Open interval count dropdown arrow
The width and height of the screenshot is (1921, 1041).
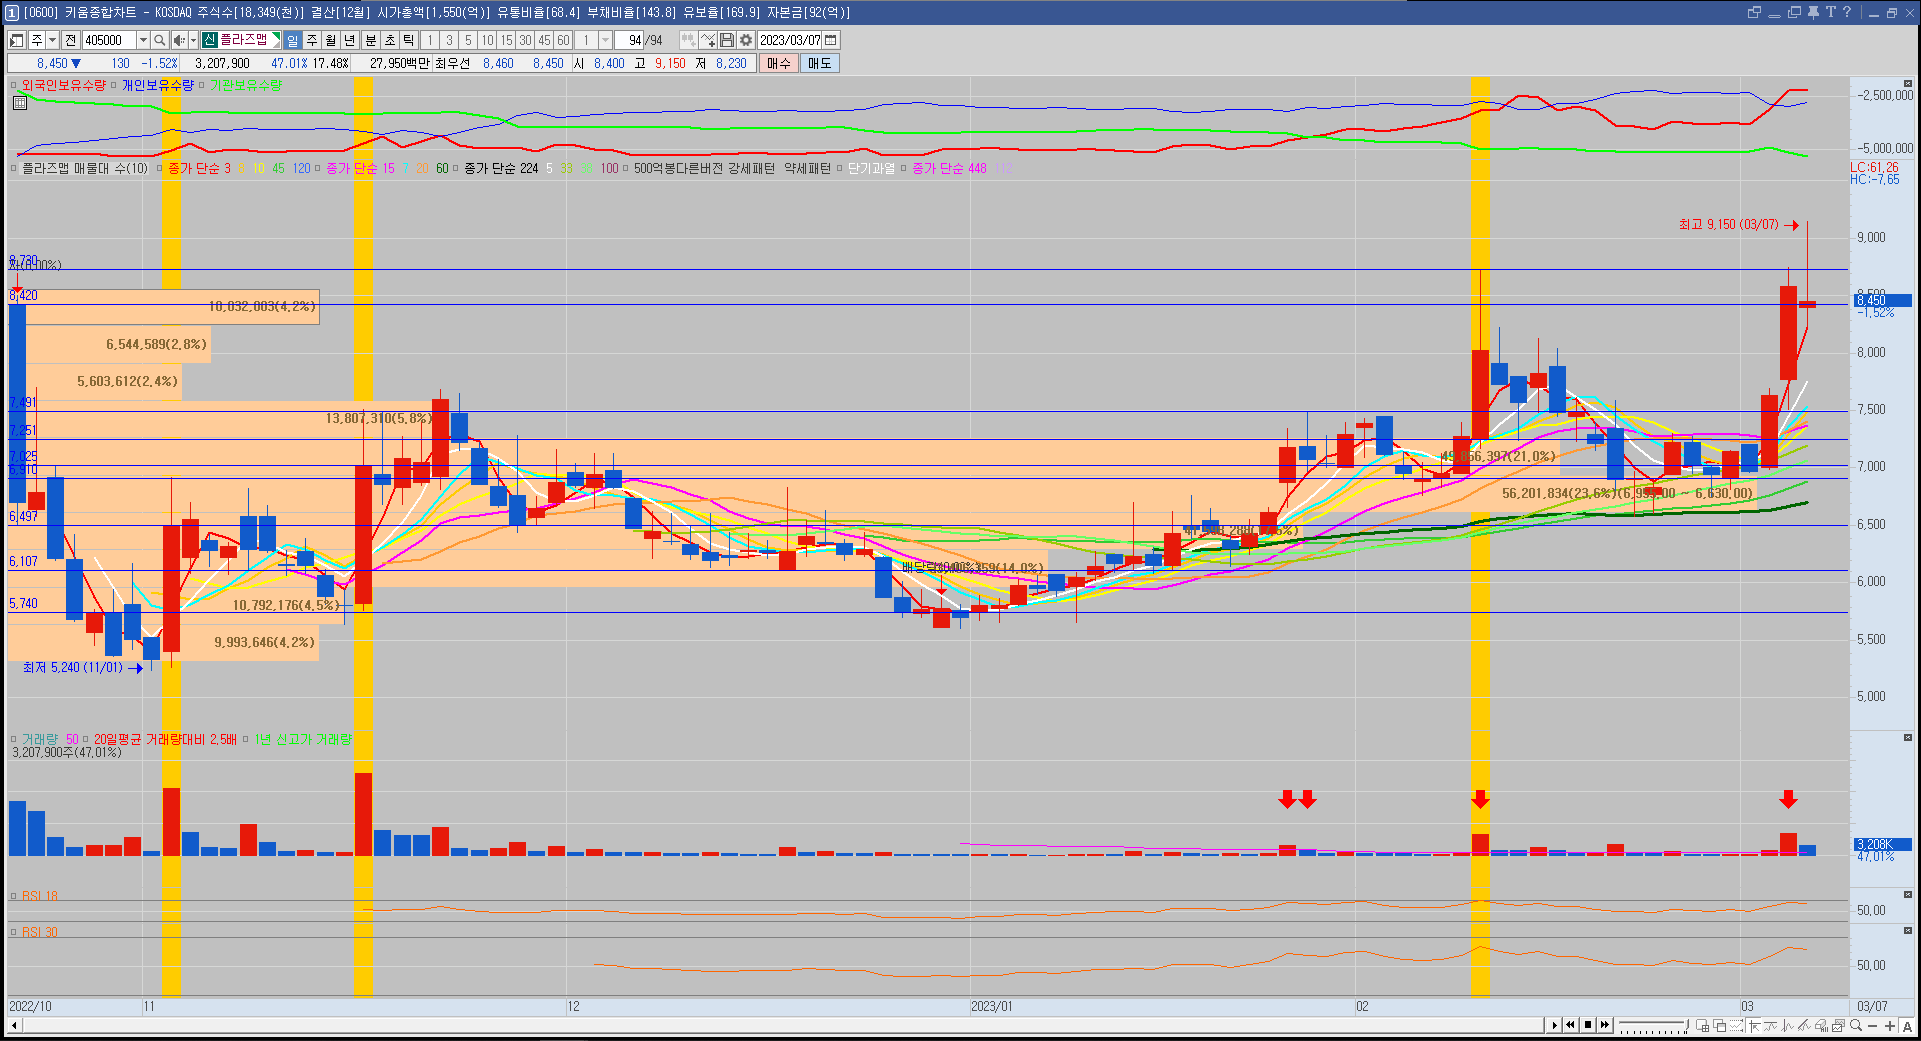point(605,40)
